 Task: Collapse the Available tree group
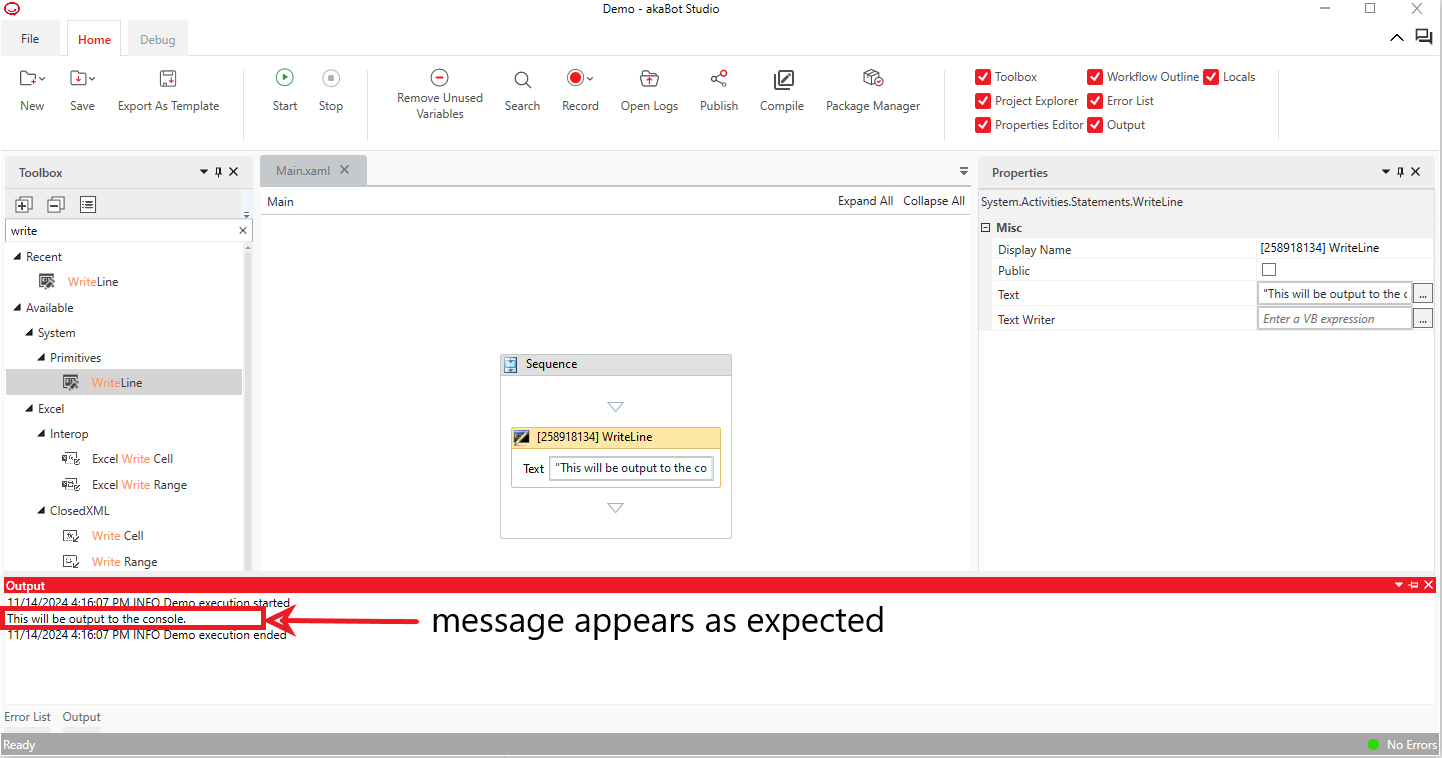click(17, 308)
